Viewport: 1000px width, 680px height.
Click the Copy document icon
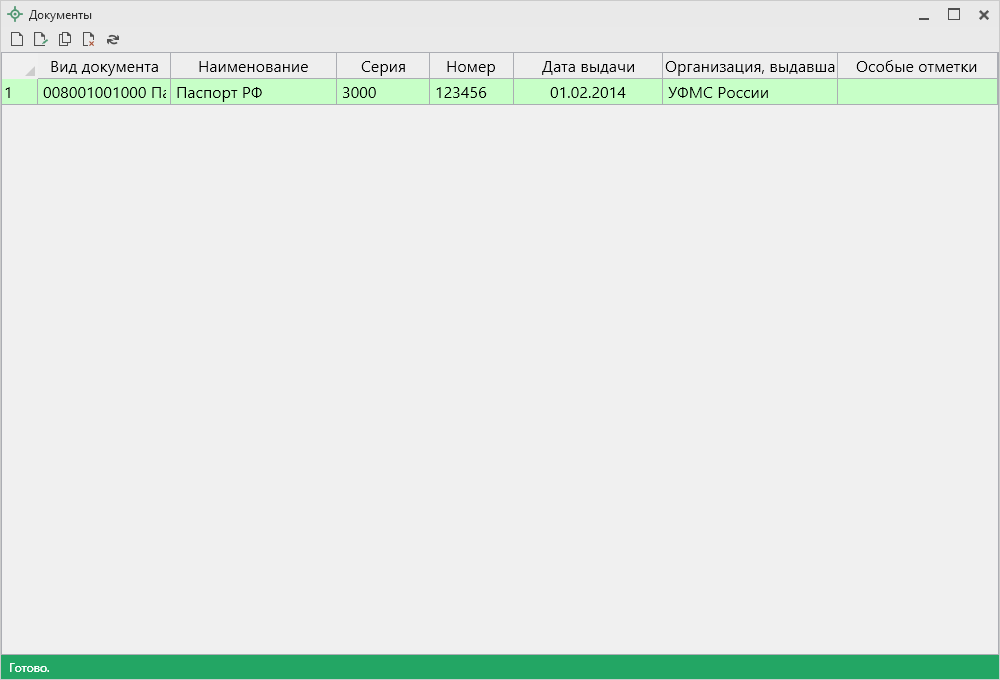click(x=65, y=40)
